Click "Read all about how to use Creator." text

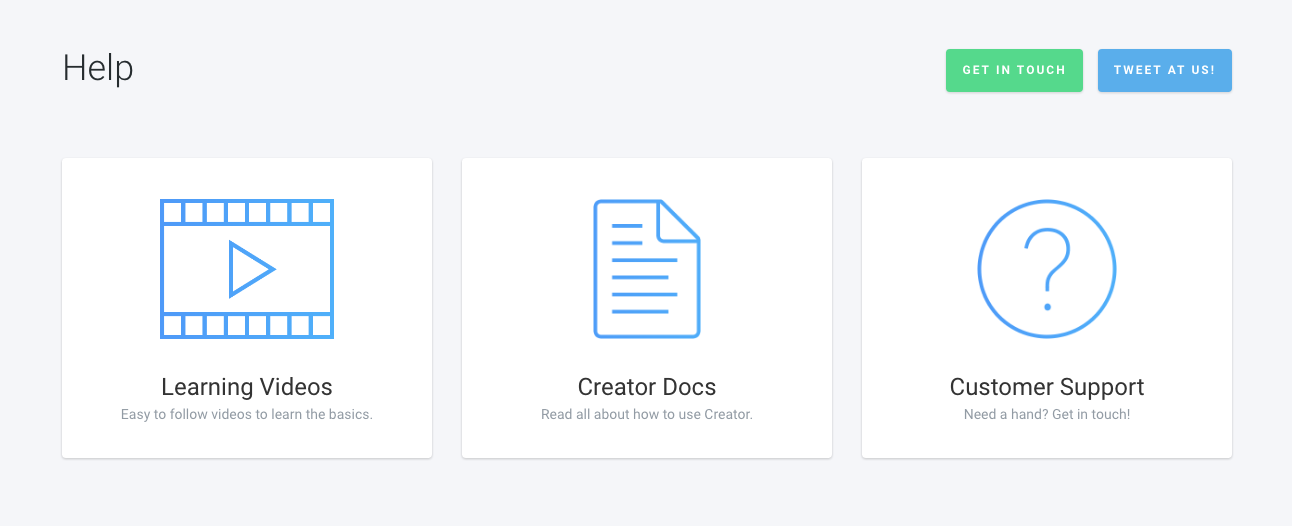[x=647, y=414]
